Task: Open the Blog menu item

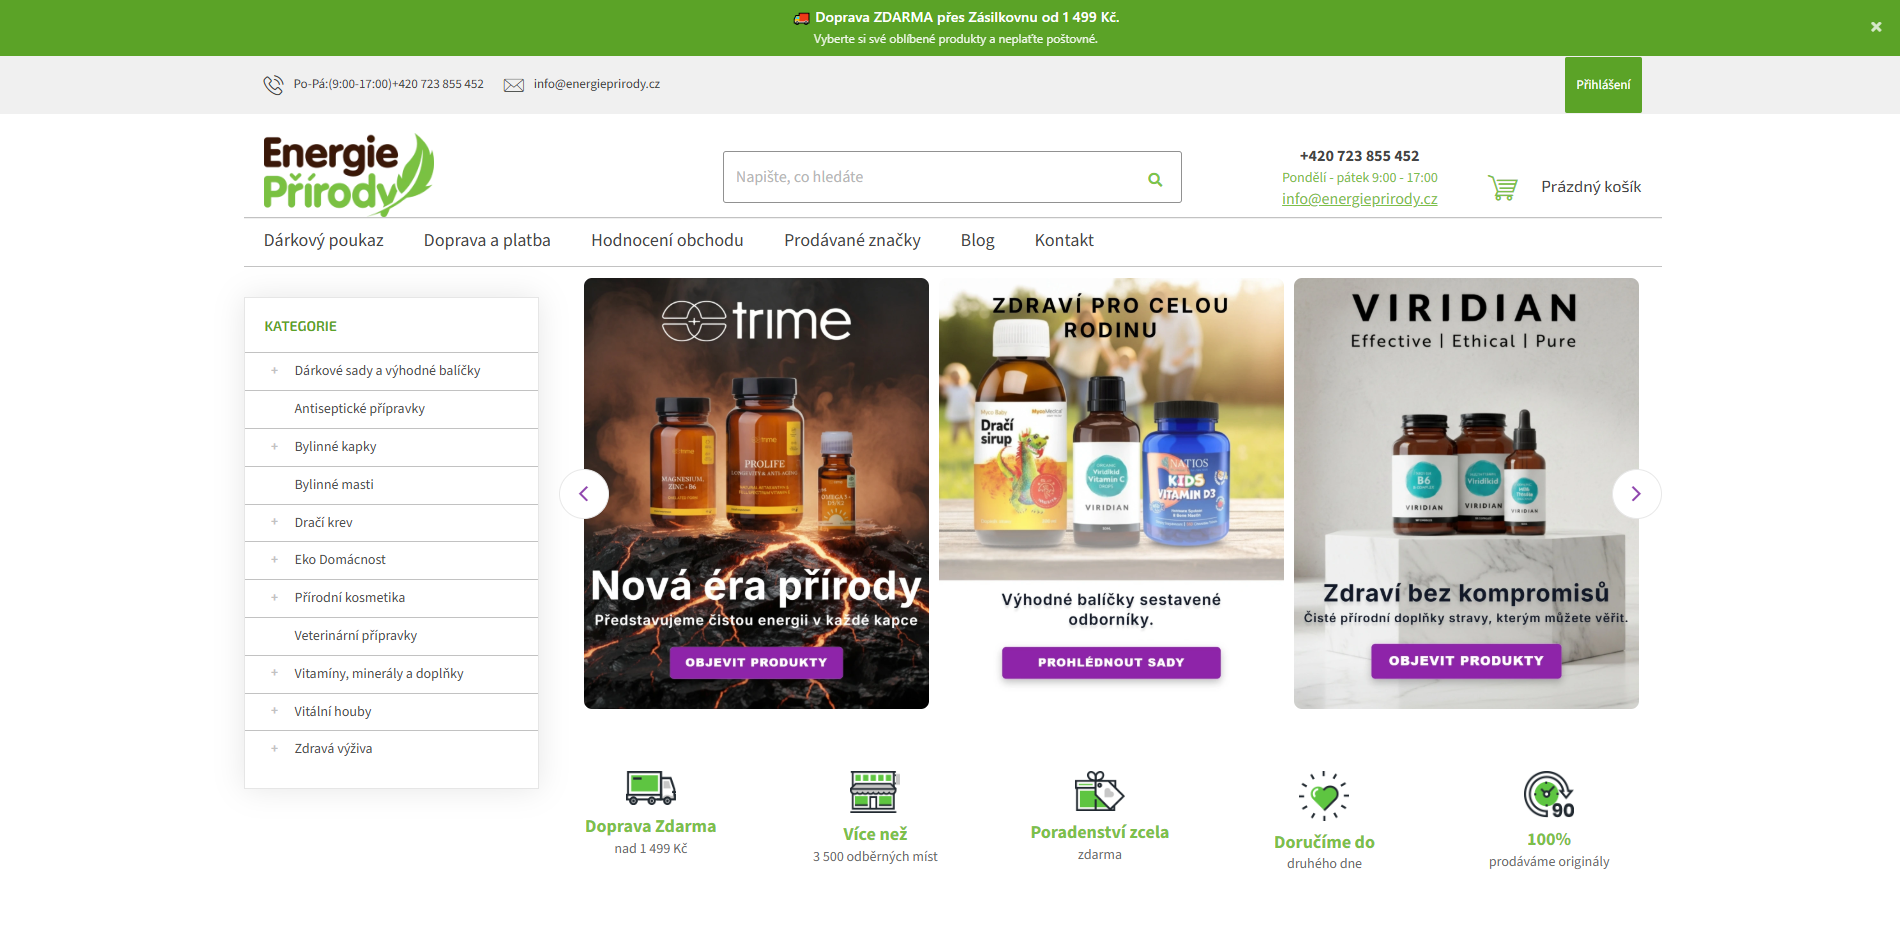Action: click(x=977, y=241)
